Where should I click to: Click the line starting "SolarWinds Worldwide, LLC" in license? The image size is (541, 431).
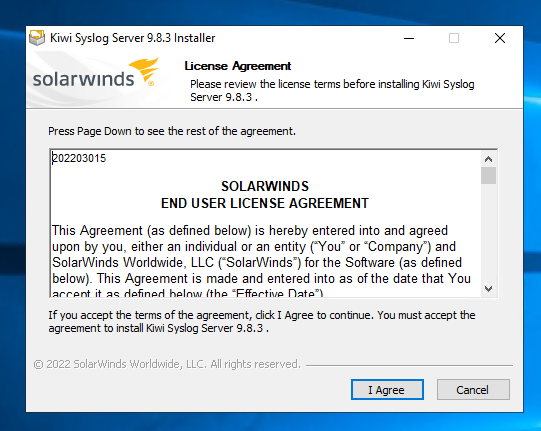point(257,263)
